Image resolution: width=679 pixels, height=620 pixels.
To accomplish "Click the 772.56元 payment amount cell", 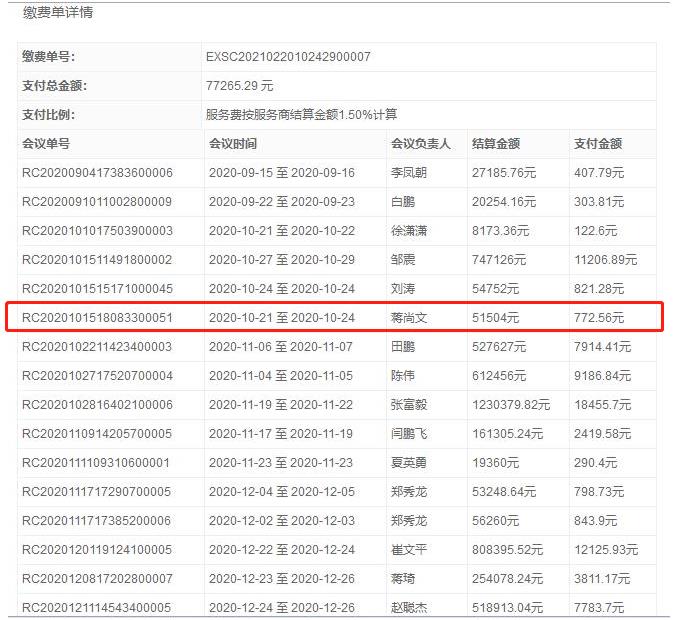I will point(599,318).
